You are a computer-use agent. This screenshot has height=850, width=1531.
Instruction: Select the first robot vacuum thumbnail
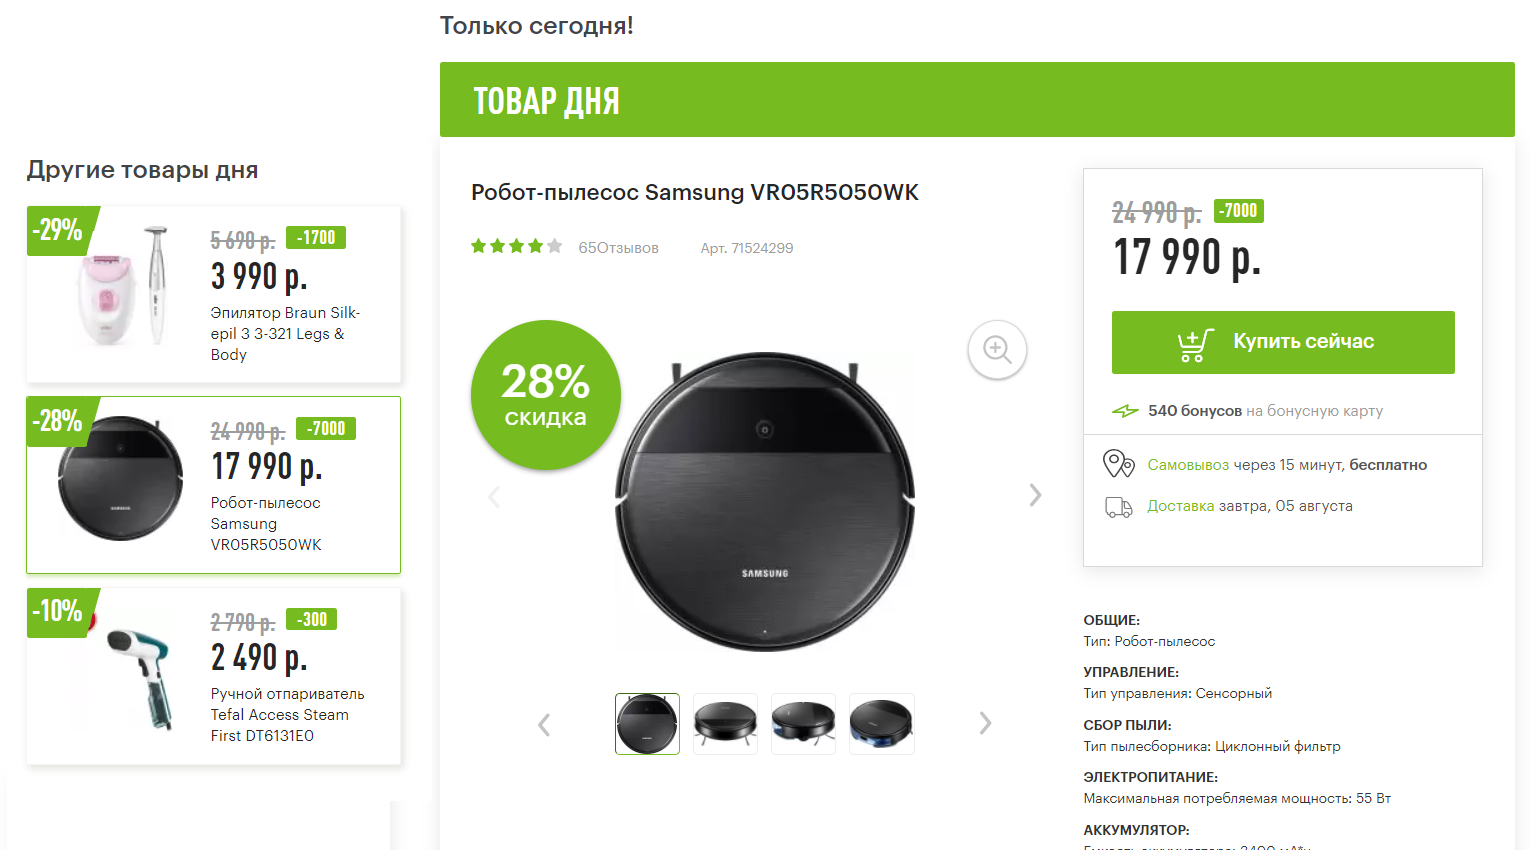pos(647,723)
